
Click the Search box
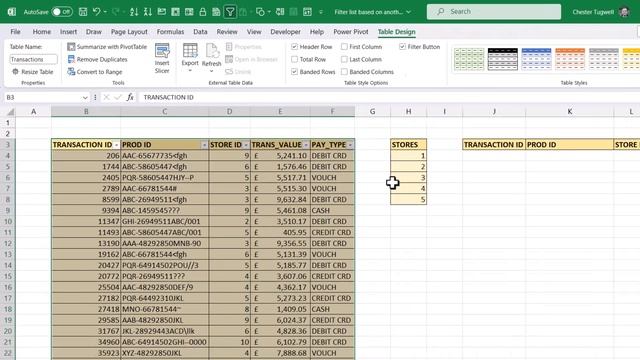(x=494, y=11)
